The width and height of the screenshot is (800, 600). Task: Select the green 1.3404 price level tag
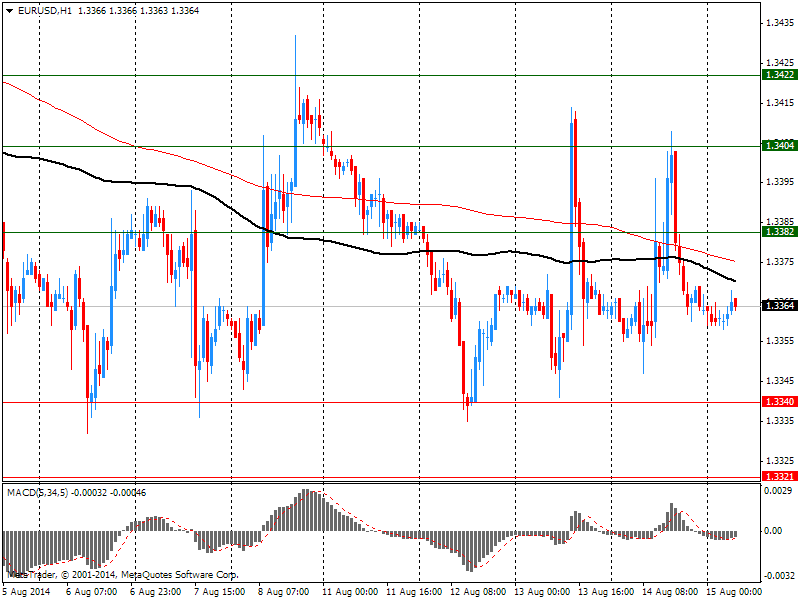coord(779,146)
